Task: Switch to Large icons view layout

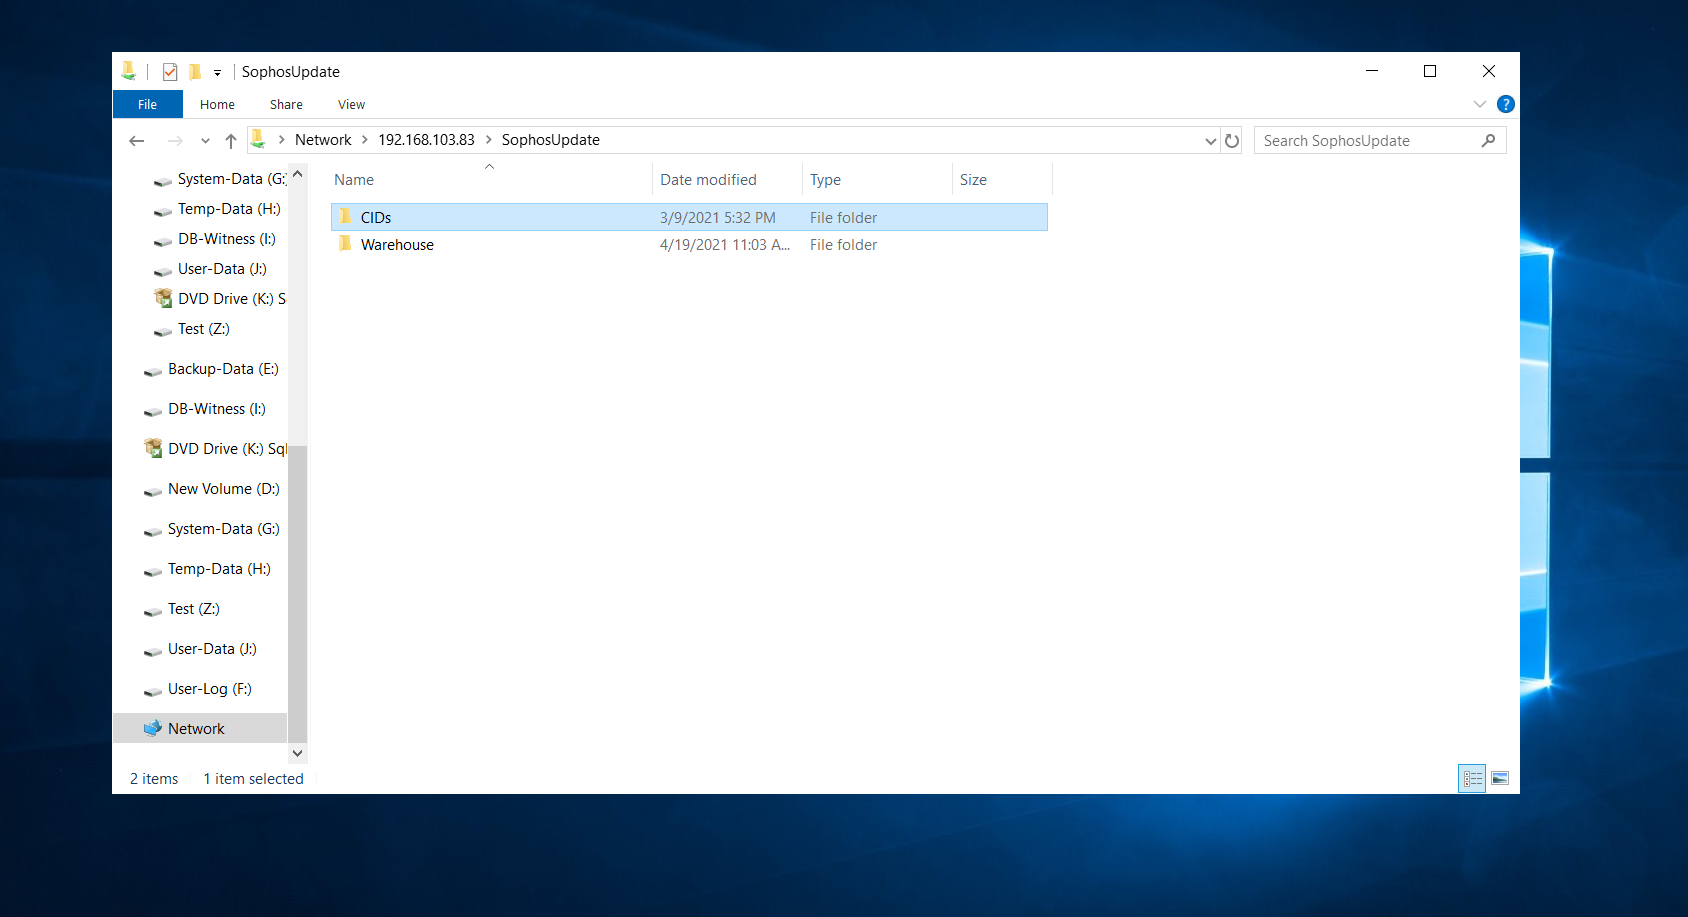Action: [x=1500, y=778]
